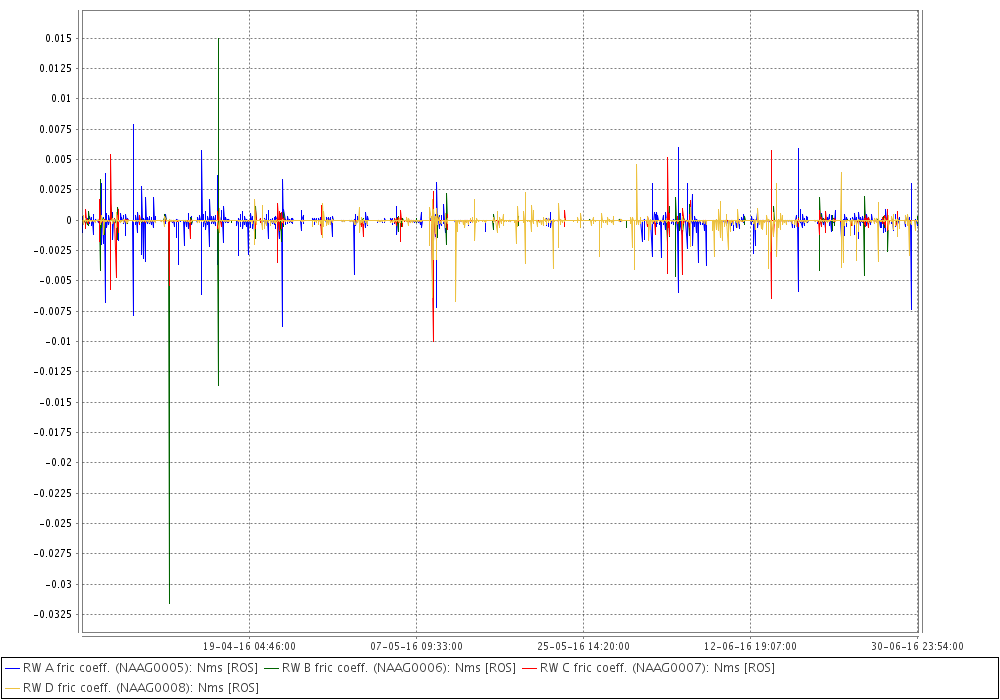
Task: Click the RW A fric coeff. legend entry
Action: click(131, 668)
